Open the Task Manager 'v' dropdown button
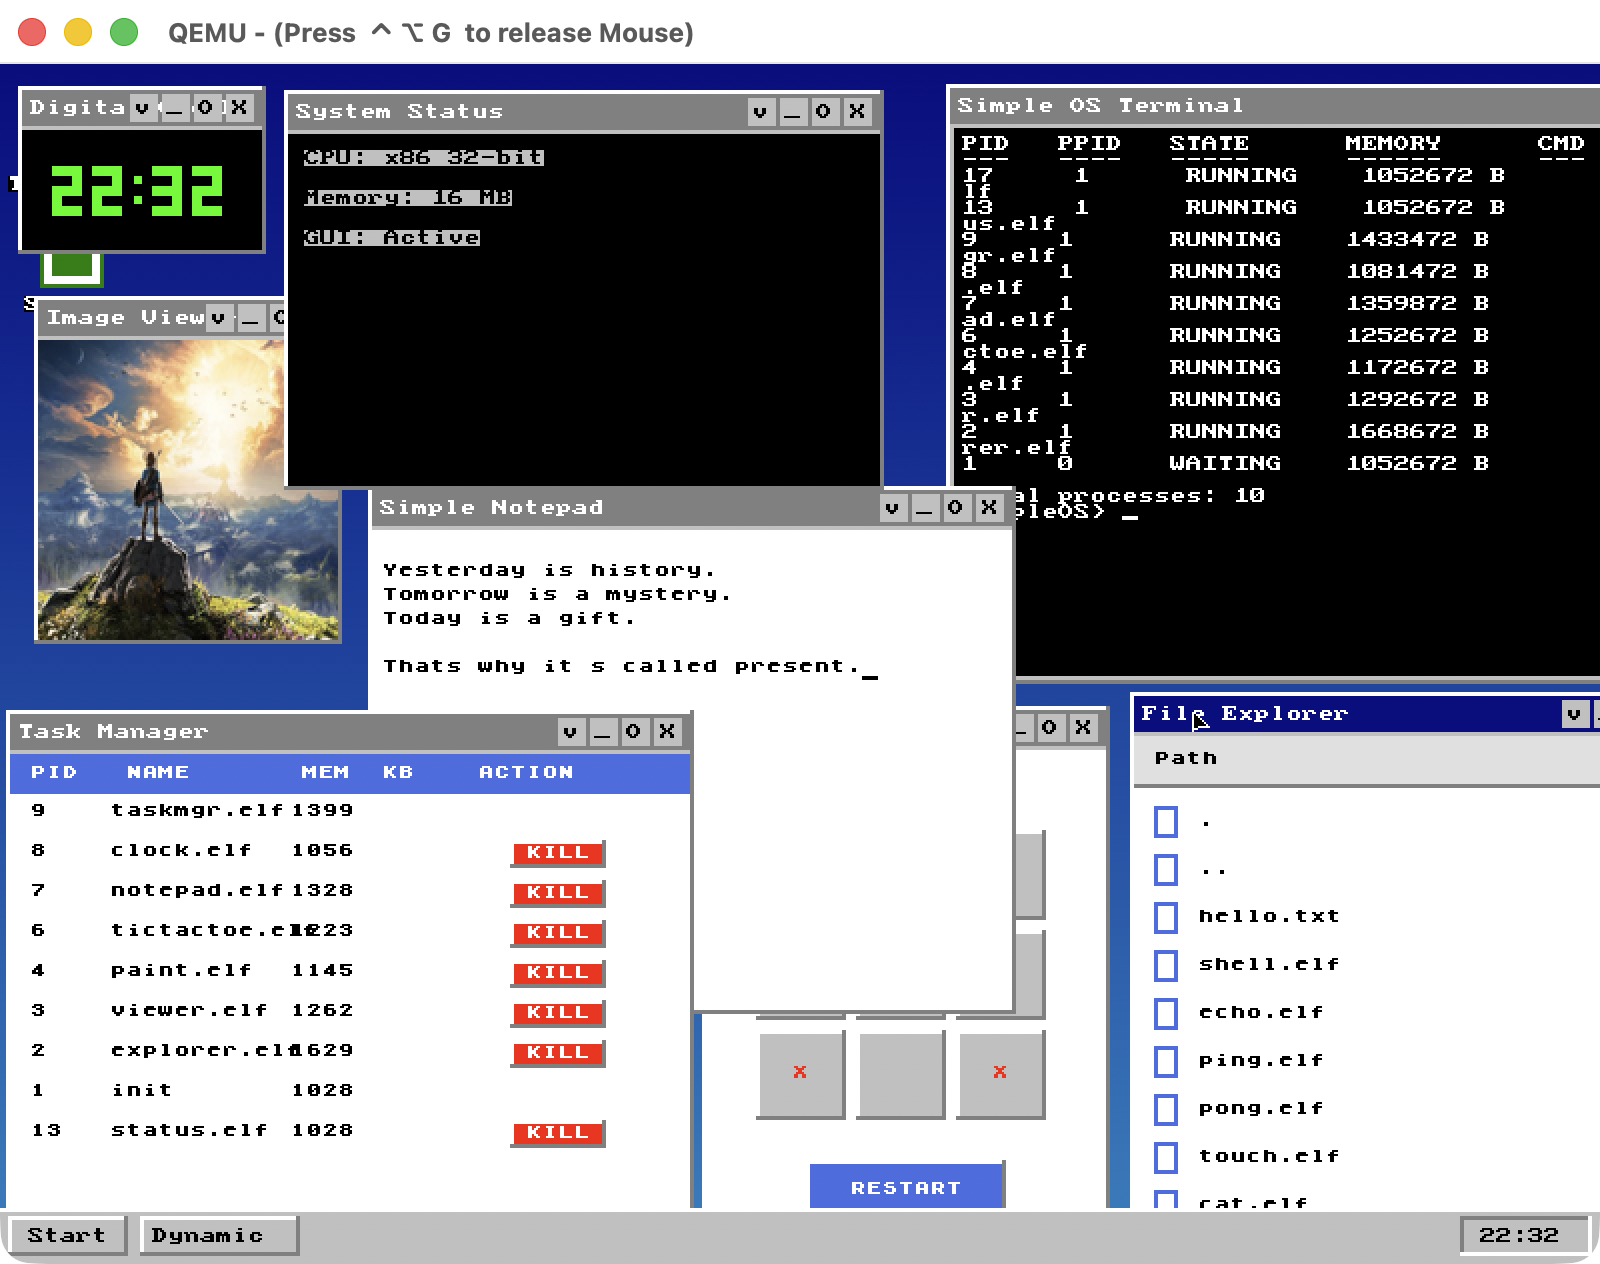Viewport: 1600px width, 1264px height. [x=570, y=731]
